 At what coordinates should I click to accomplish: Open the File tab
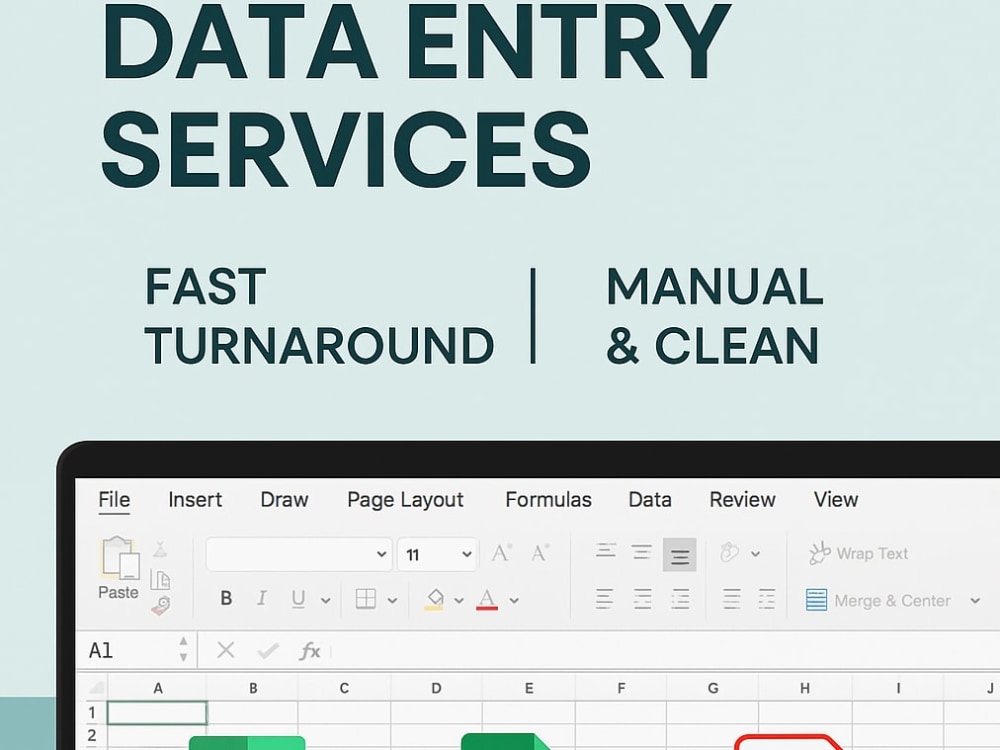coord(114,499)
